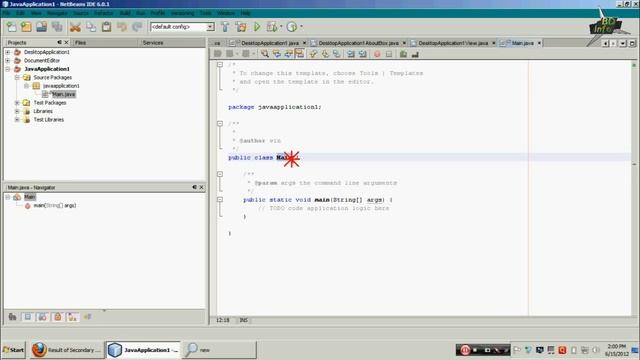Toggle Sort by Name in Navigator
The image size is (640, 360).
click(x=73, y=317)
